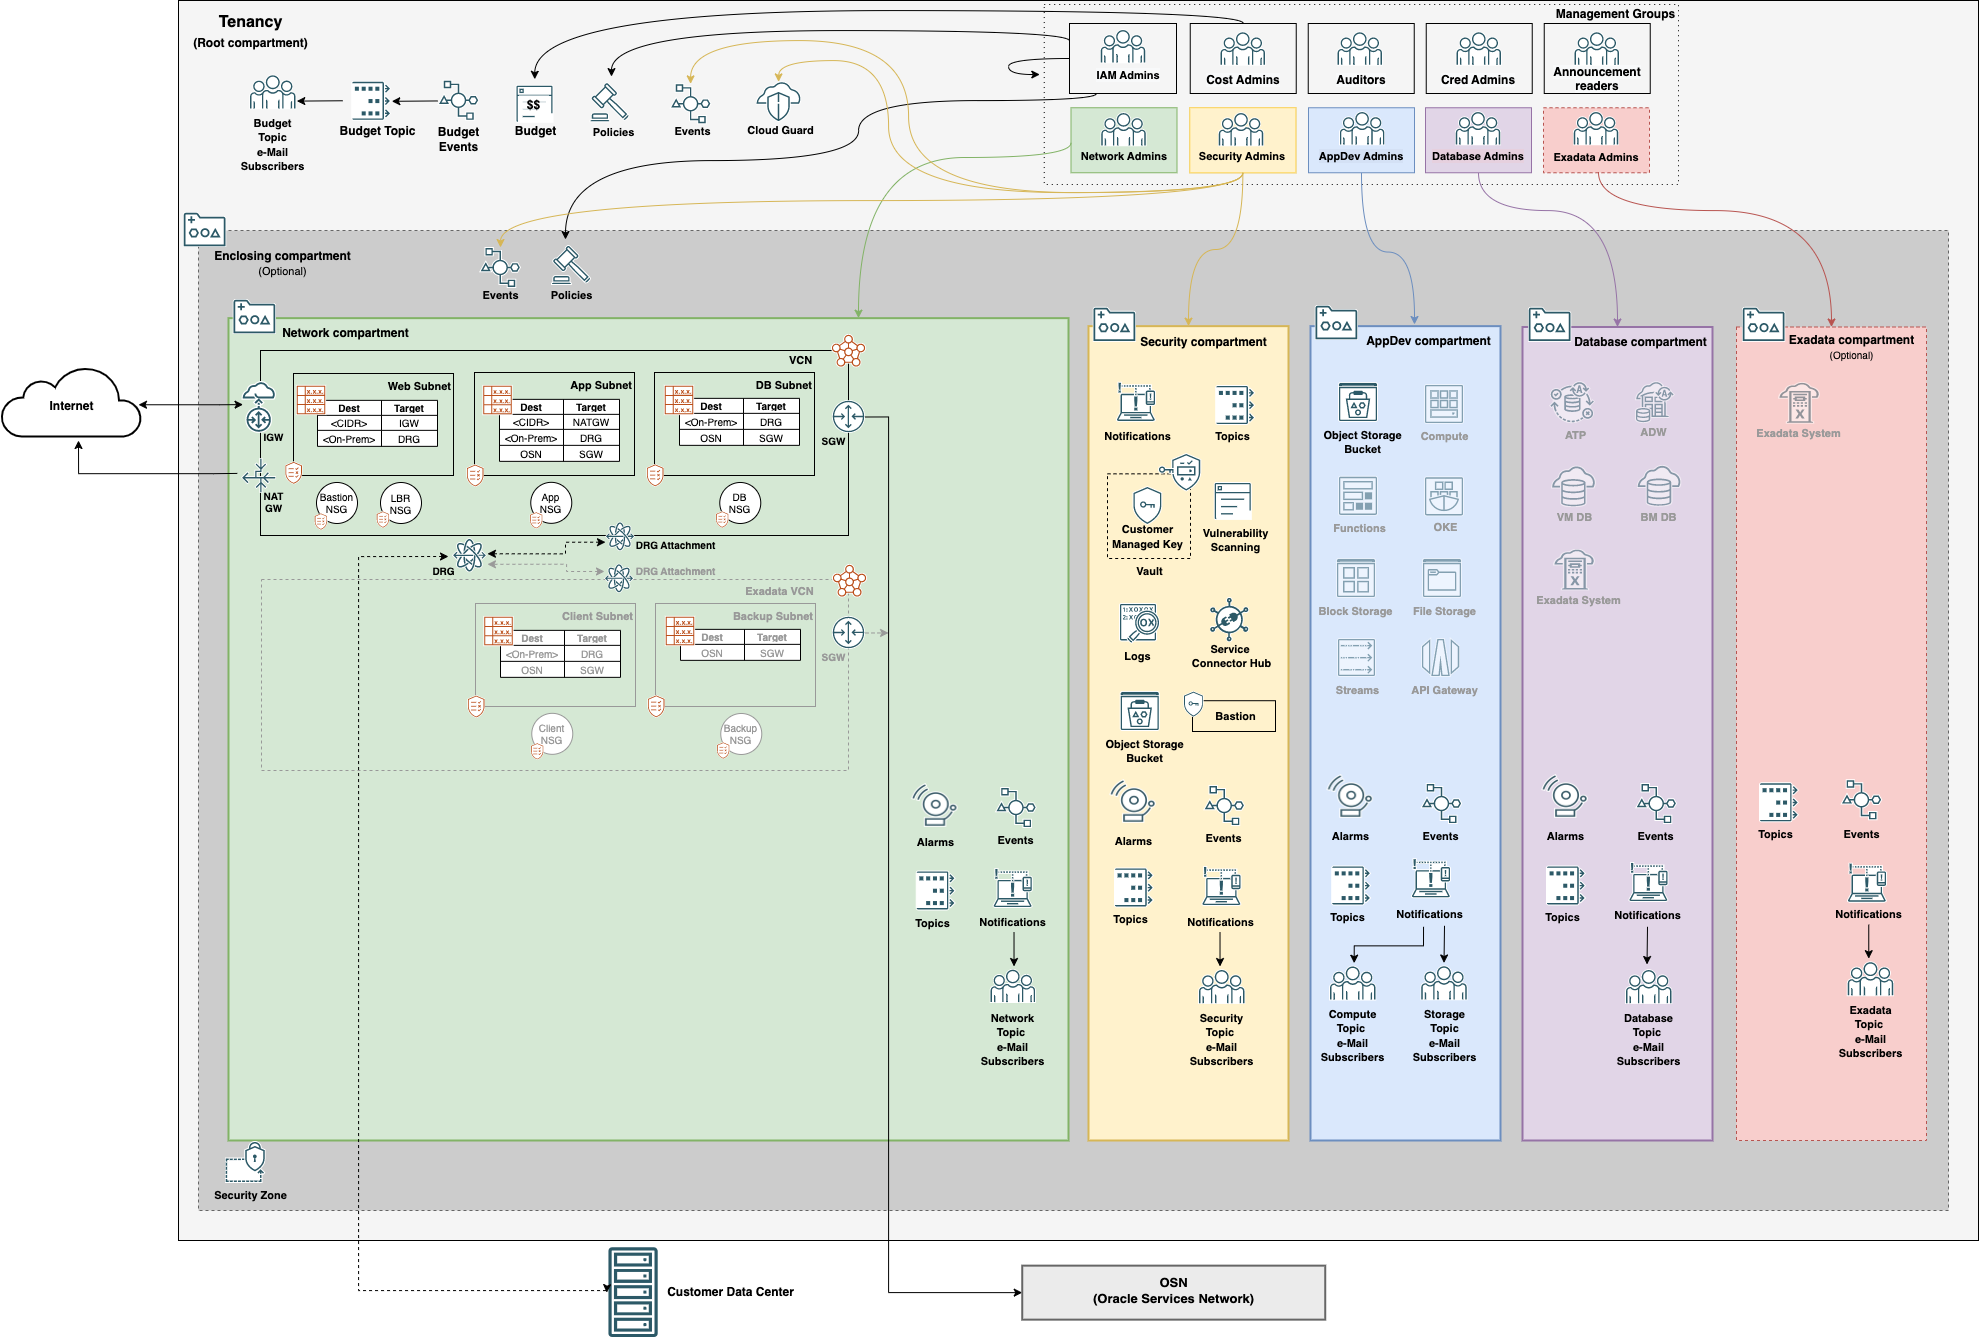Select the Vulnerability Scanning icon
Image resolution: width=1979 pixels, height=1341 pixels.
1227,500
